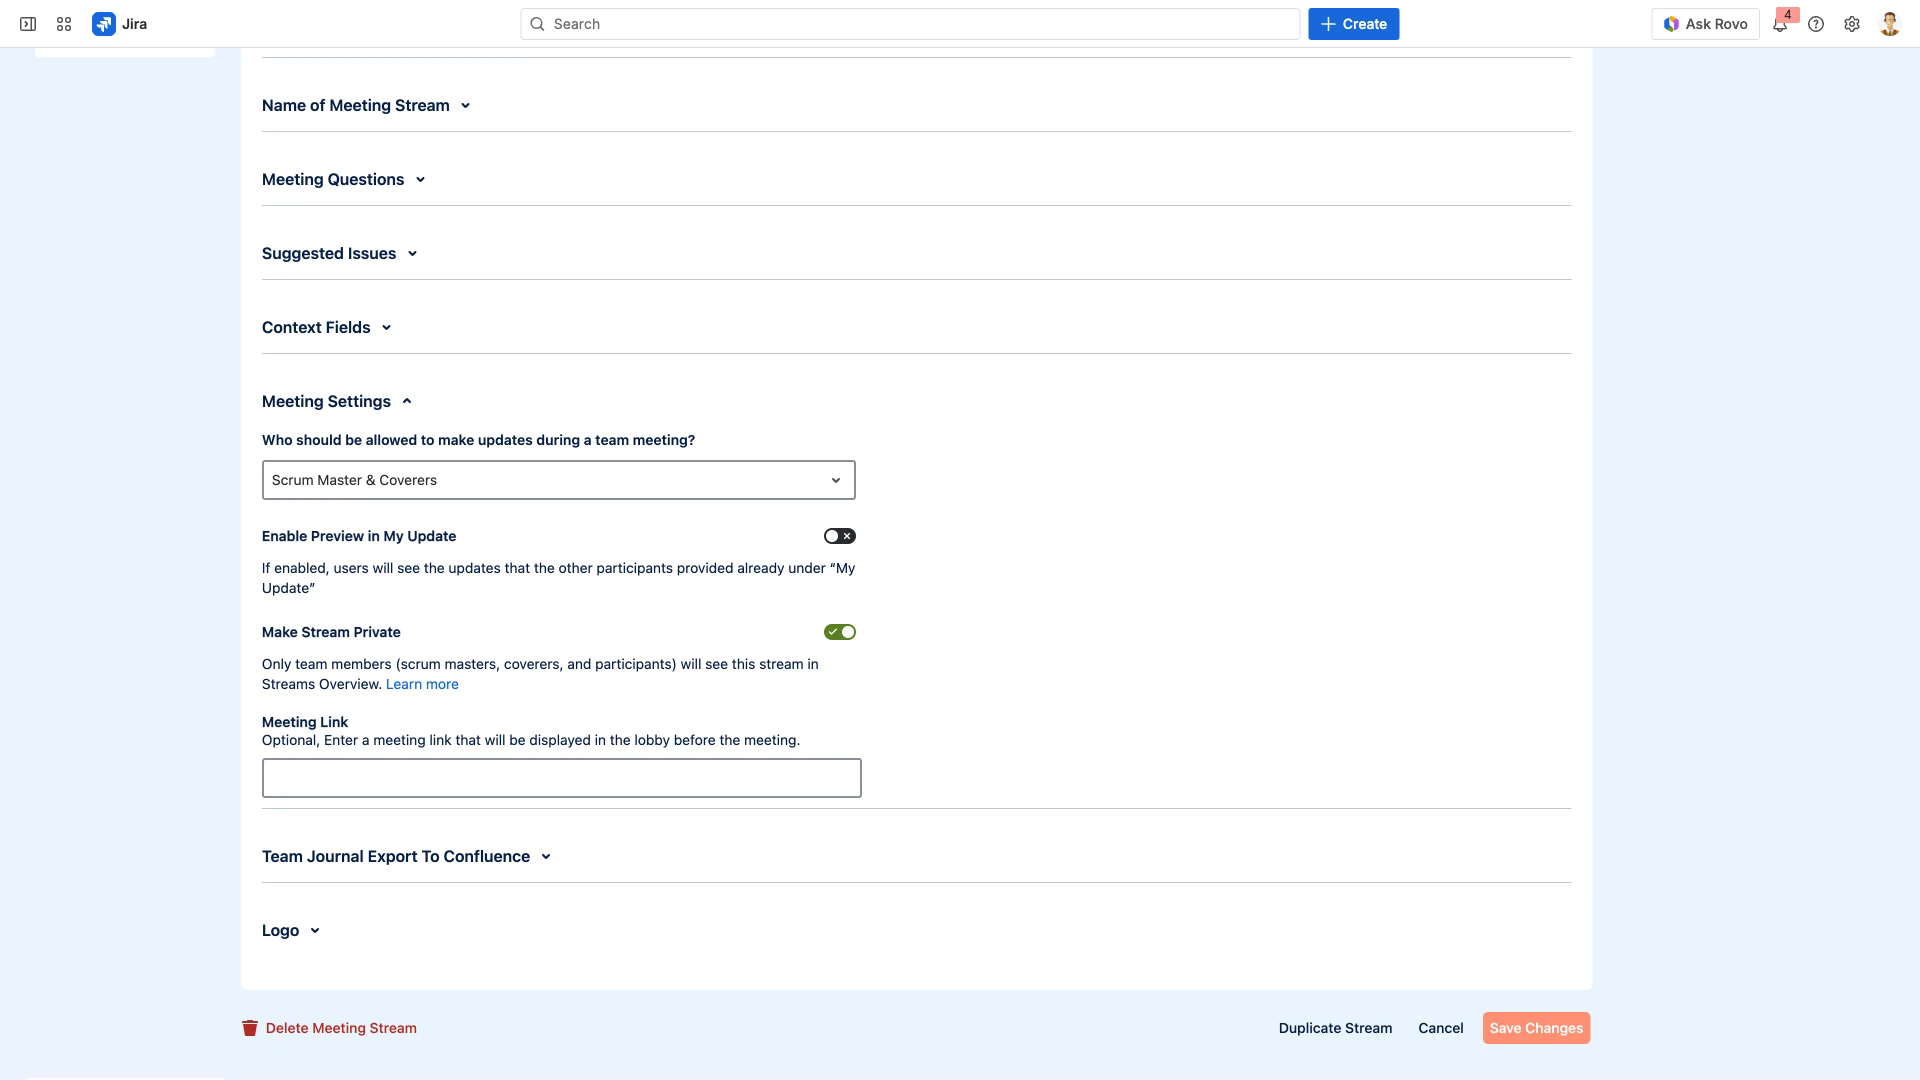Enable Preview in My Update

(839, 535)
